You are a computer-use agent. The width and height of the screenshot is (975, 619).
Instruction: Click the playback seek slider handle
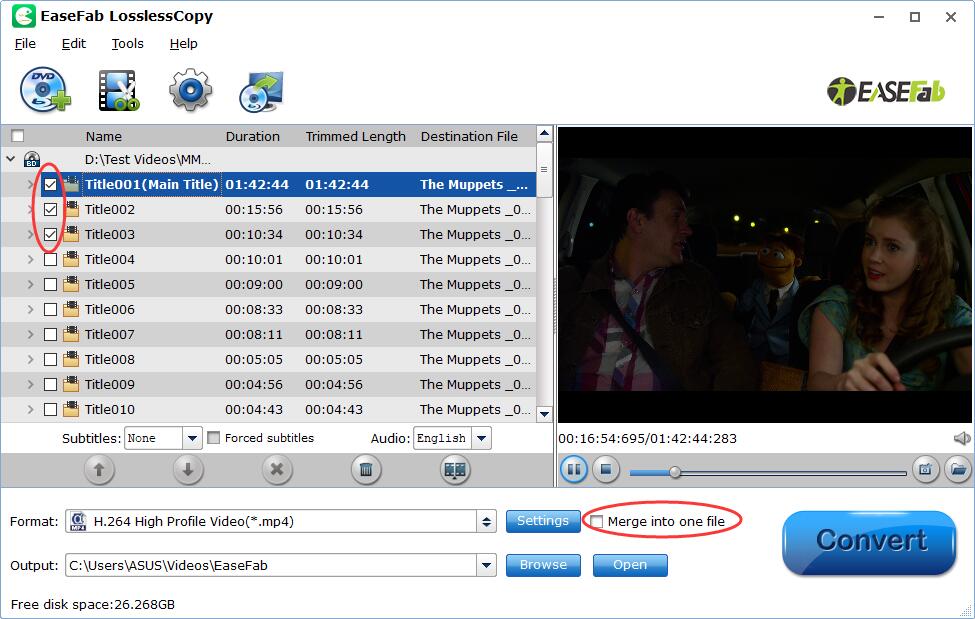pyautogui.click(x=675, y=472)
